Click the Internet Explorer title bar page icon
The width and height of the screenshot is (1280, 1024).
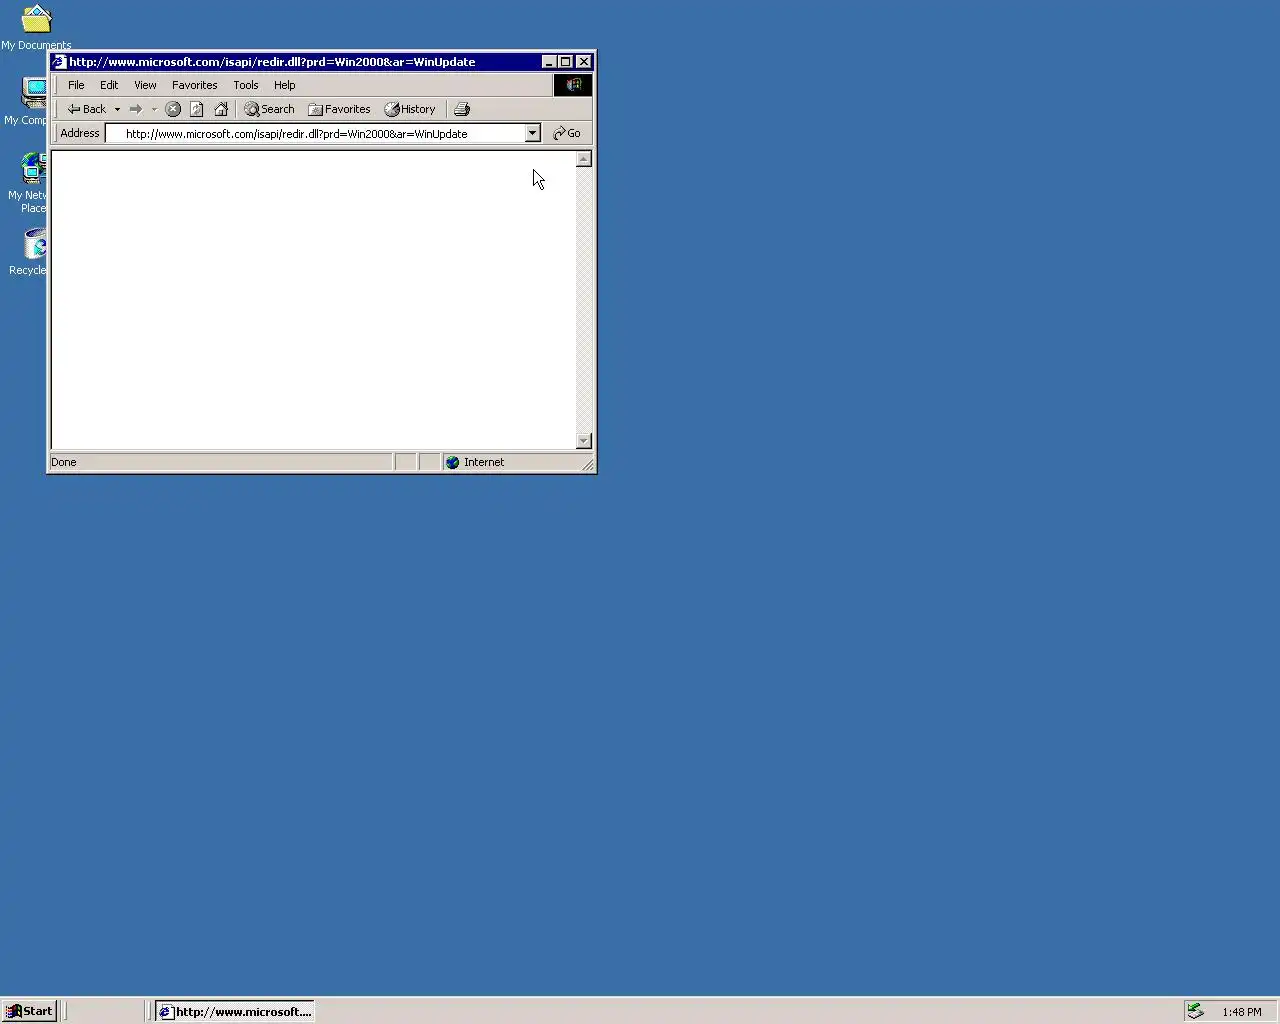click(59, 62)
